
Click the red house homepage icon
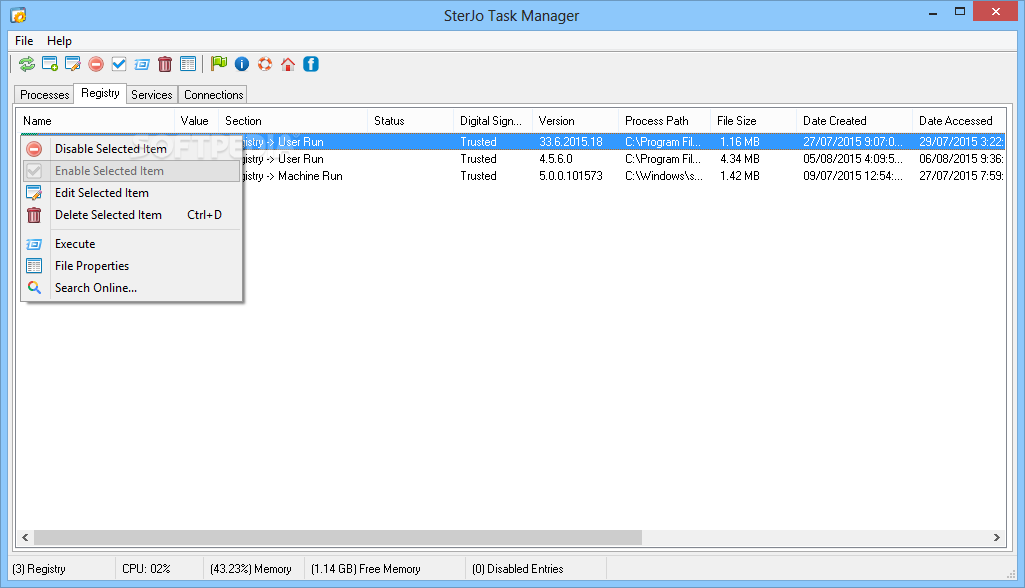pyautogui.click(x=288, y=64)
